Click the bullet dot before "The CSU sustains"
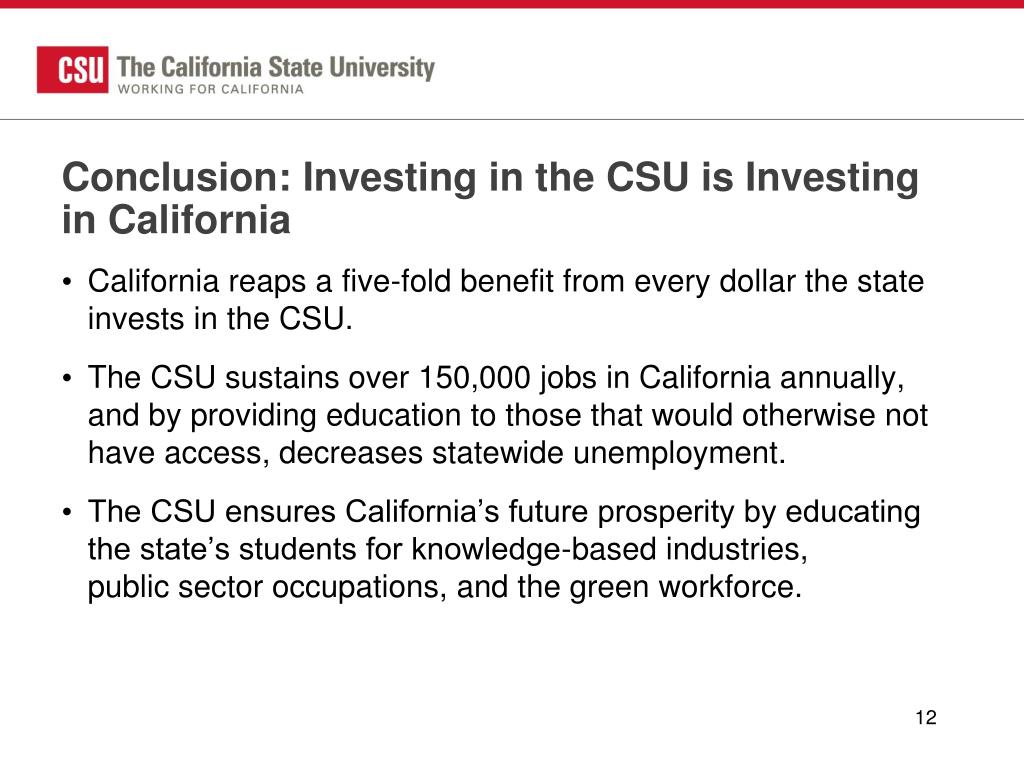 (x=67, y=379)
